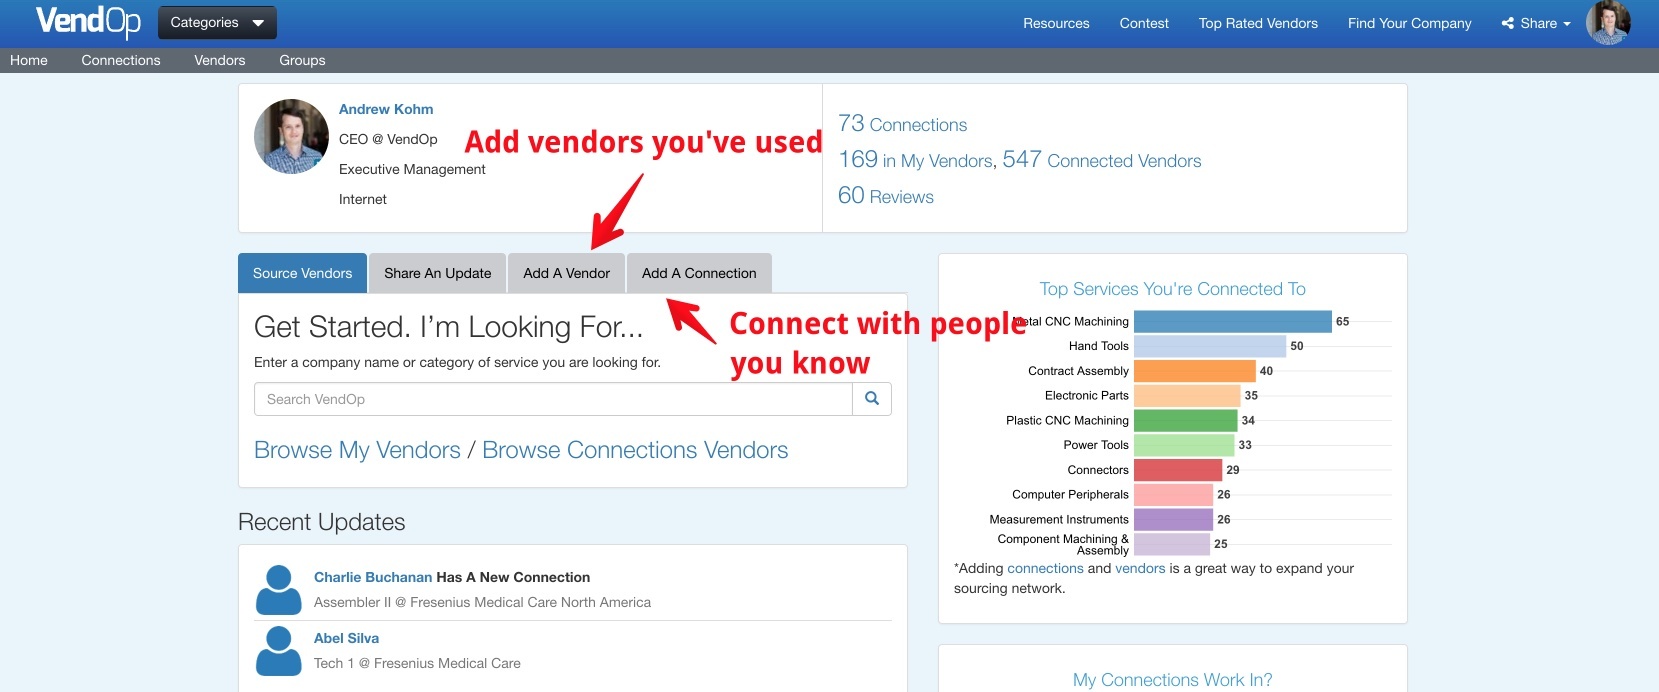The height and width of the screenshot is (692, 1659).
Task: Expand the Share dropdown
Action: 1536,23
